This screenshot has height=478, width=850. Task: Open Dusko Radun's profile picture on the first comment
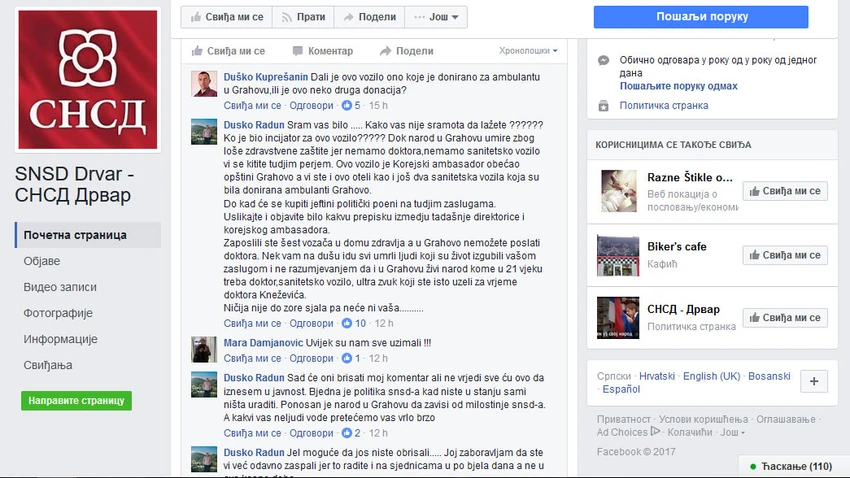coord(204,132)
